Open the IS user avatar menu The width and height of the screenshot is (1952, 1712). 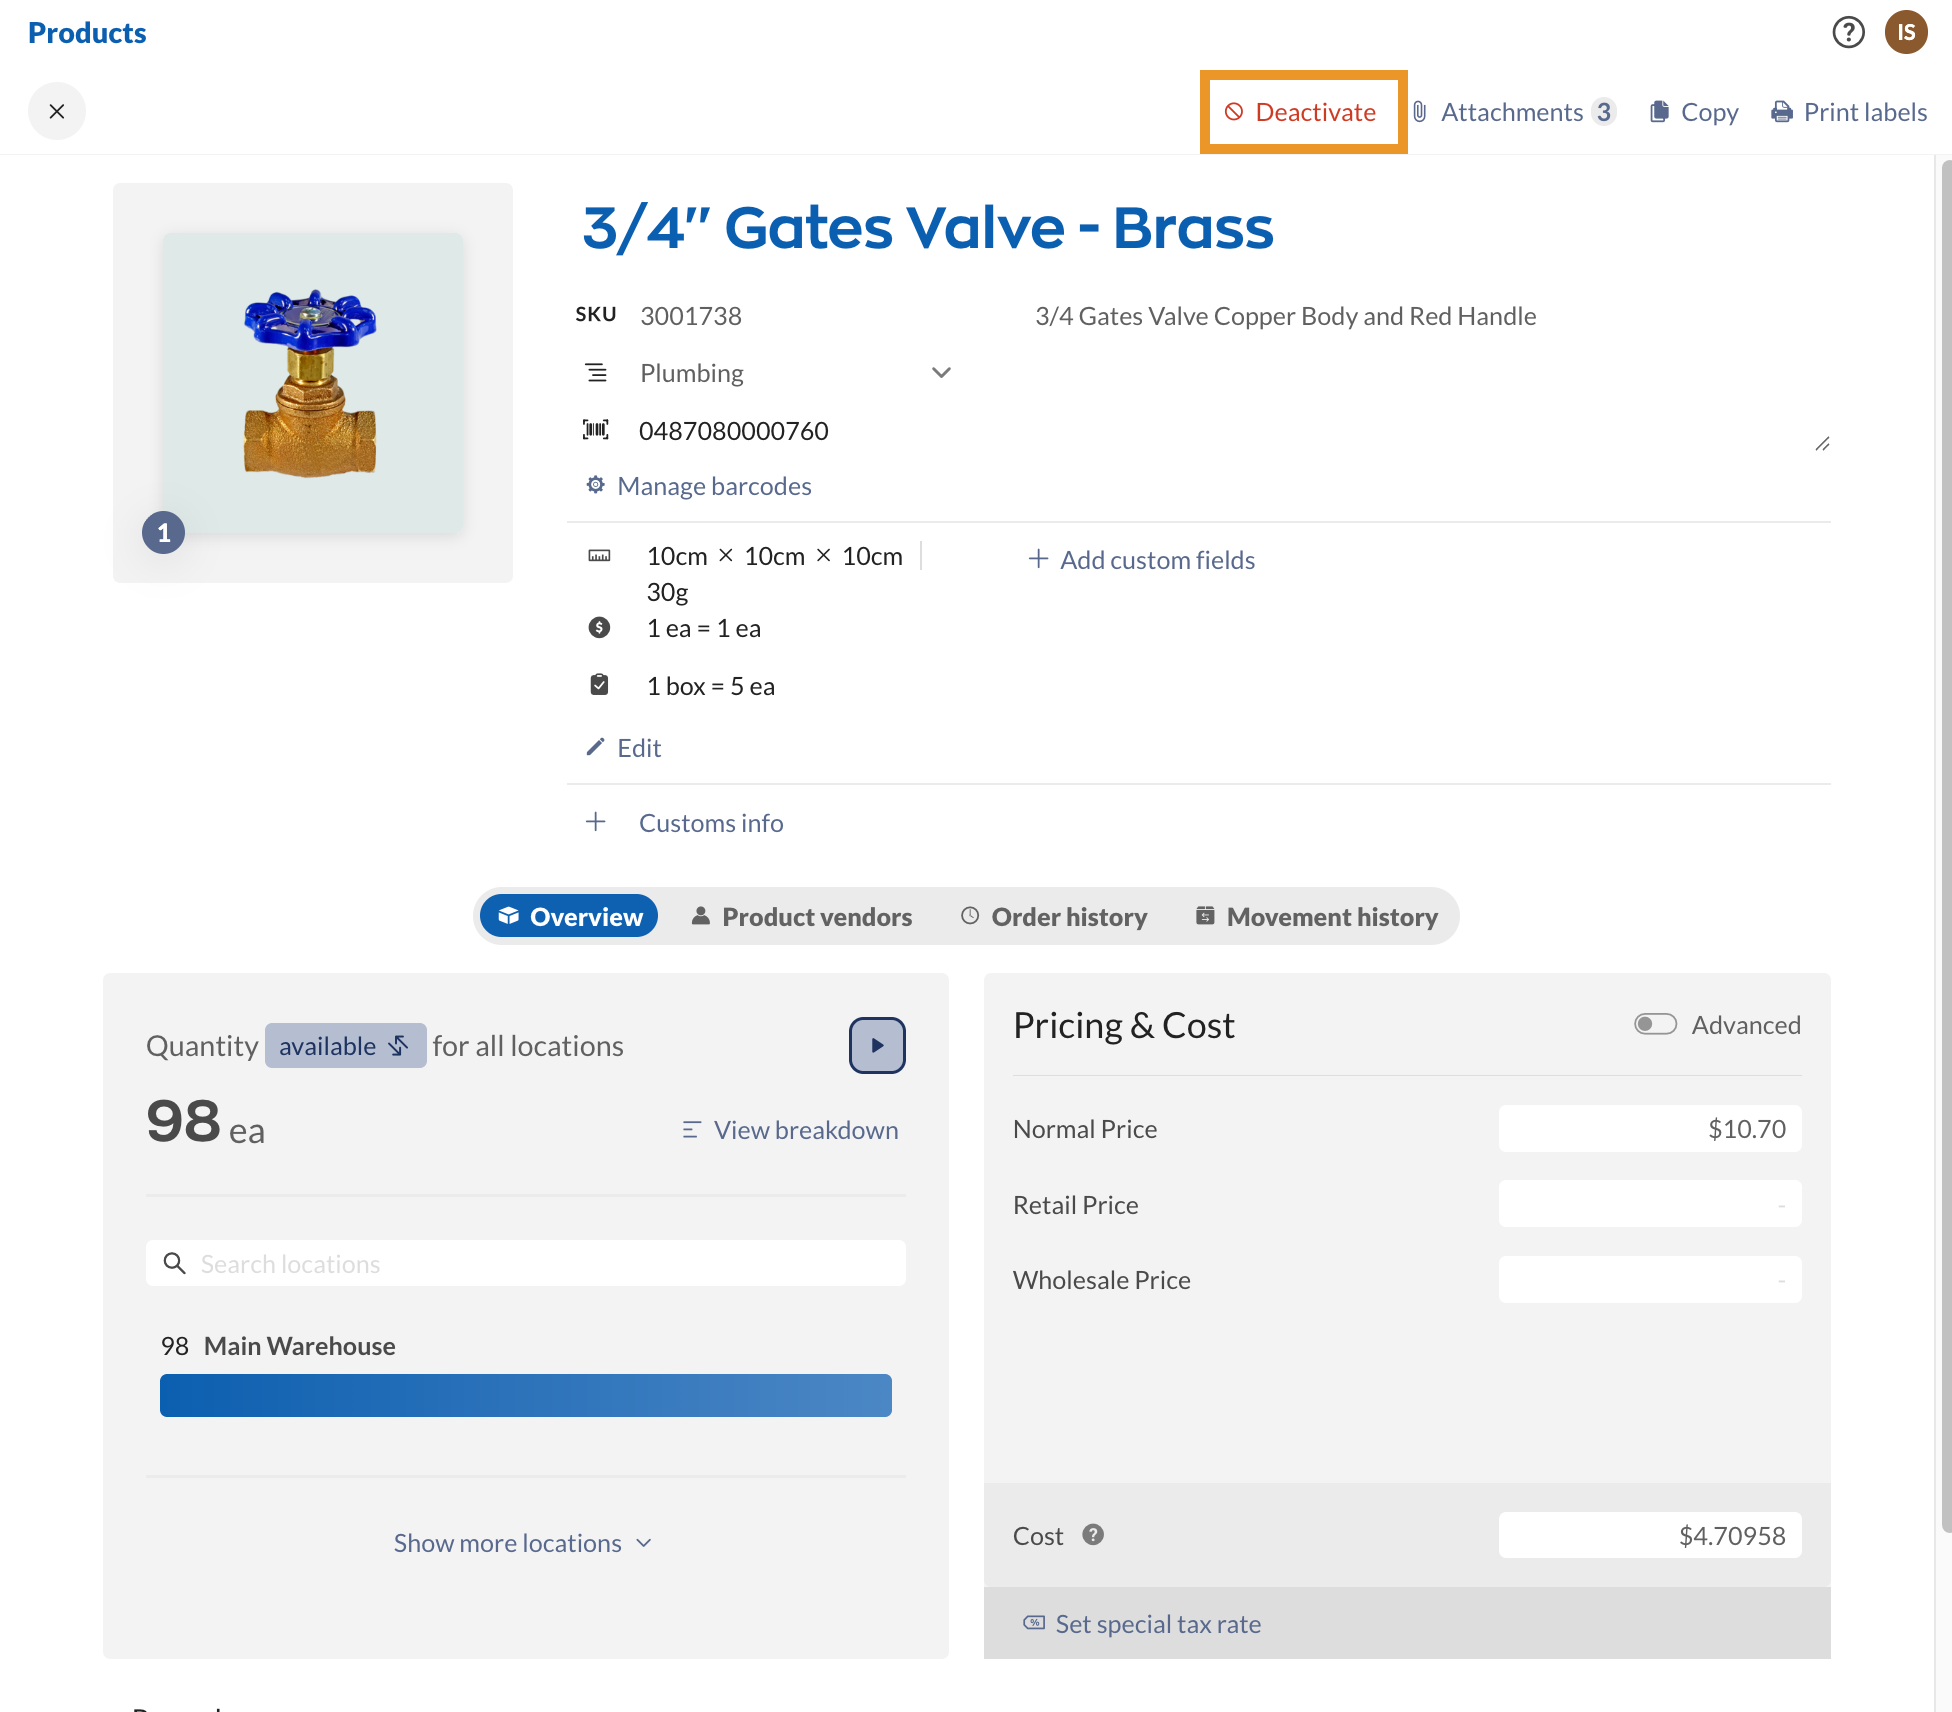[1906, 32]
